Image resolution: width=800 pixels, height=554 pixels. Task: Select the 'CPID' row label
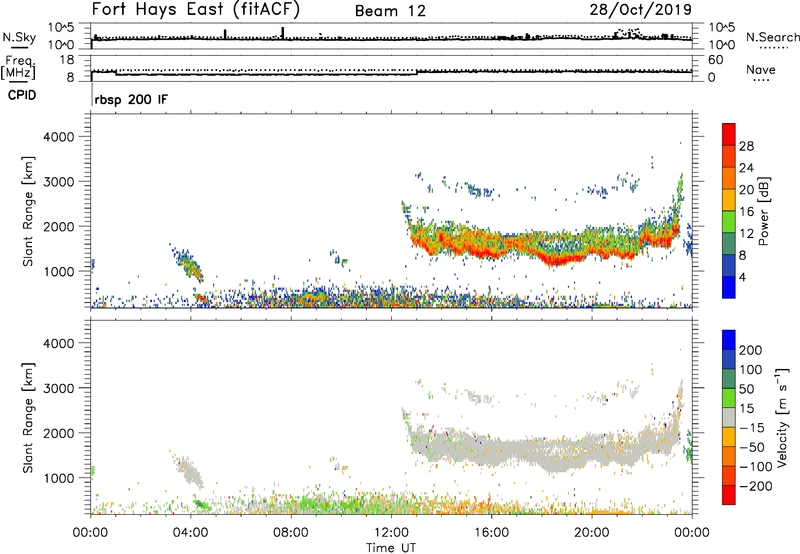[22, 95]
